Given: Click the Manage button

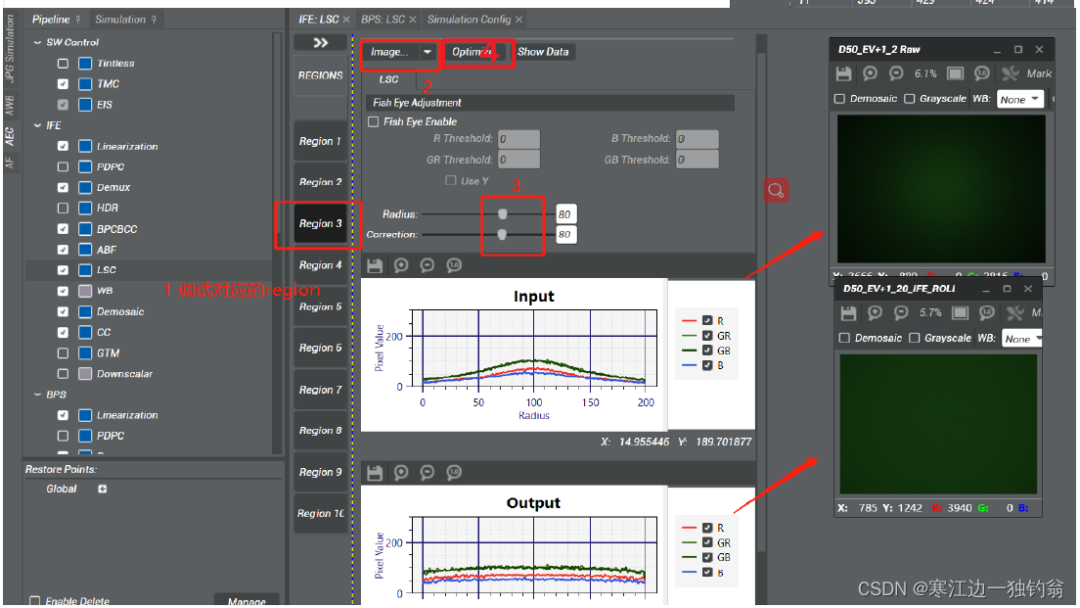Looking at the screenshot, I should click(x=247, y=600).
